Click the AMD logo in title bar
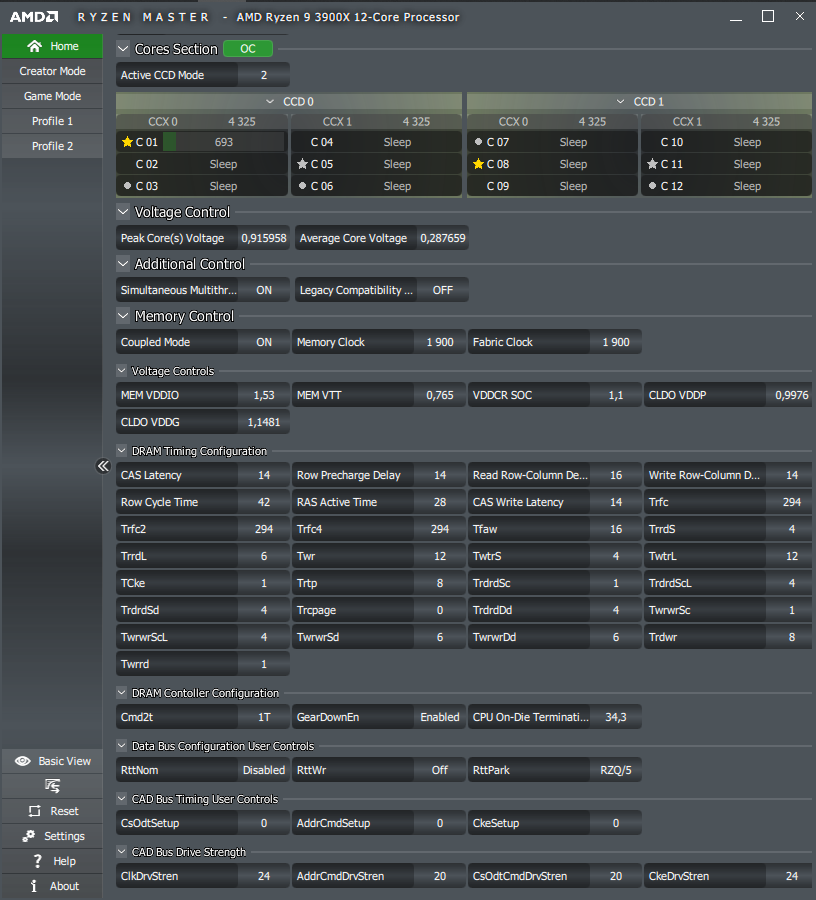This screenshot has height=900, width=816. [x=34, y=17]
